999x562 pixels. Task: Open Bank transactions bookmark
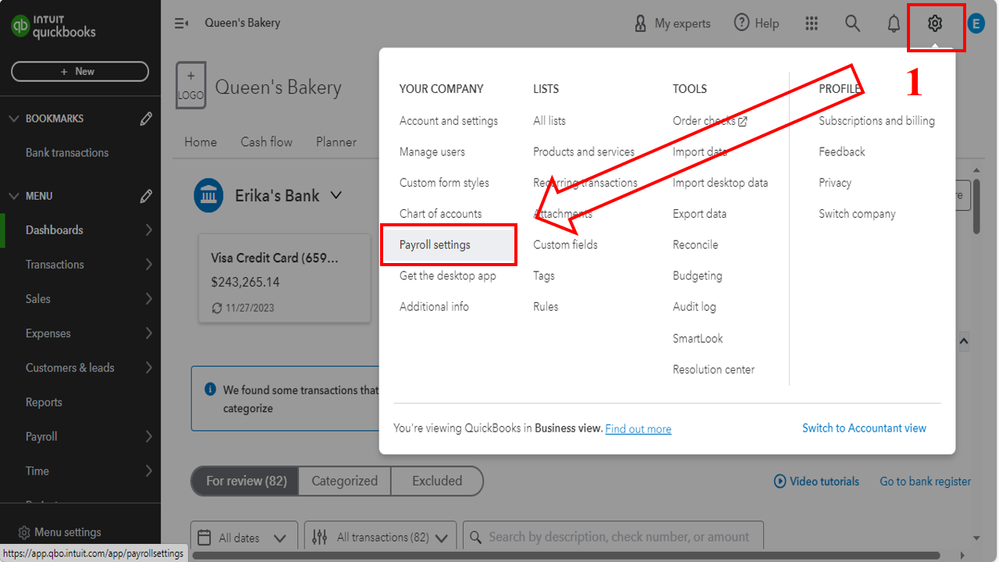click(x=67, y=153)
